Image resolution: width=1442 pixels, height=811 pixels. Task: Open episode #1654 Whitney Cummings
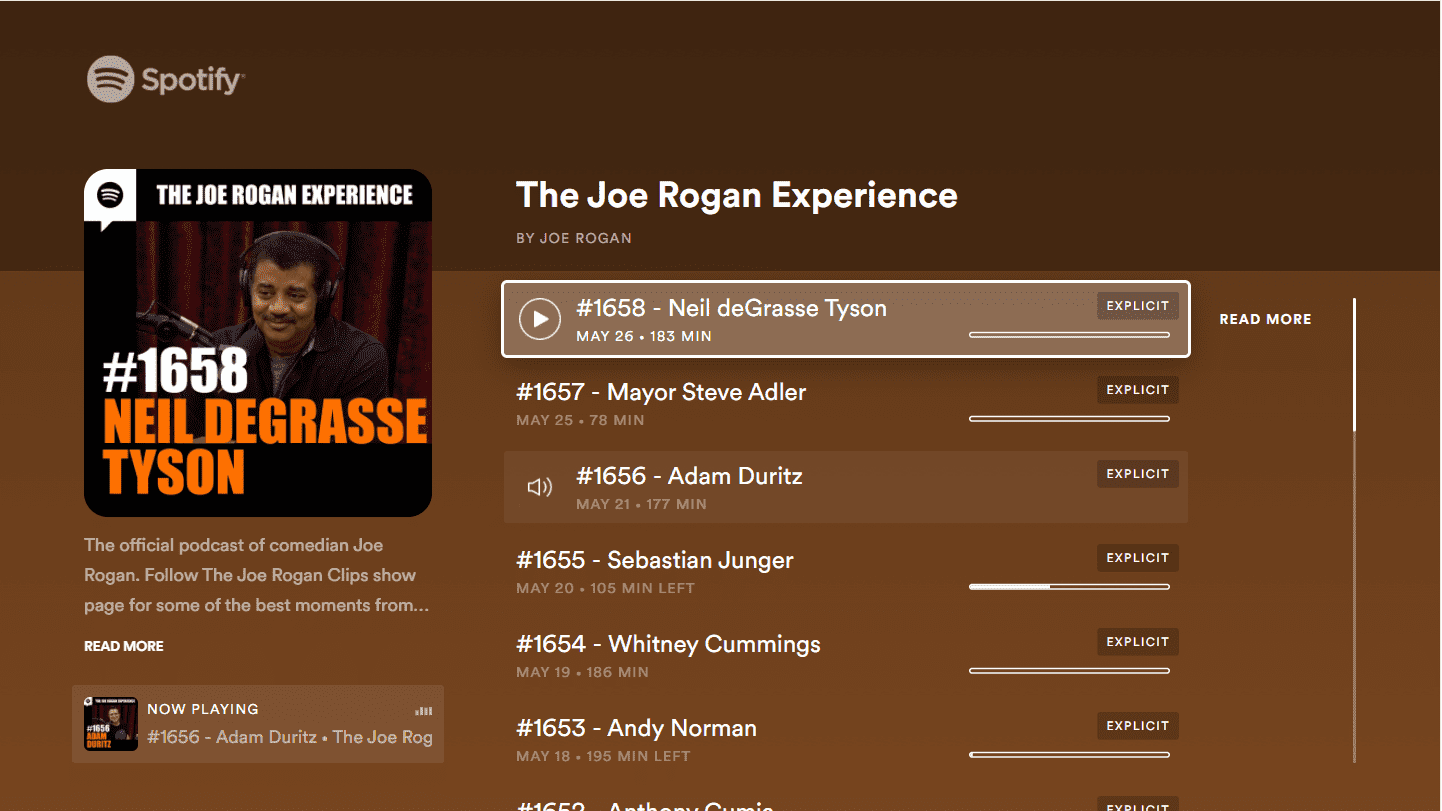click(668, 644)
